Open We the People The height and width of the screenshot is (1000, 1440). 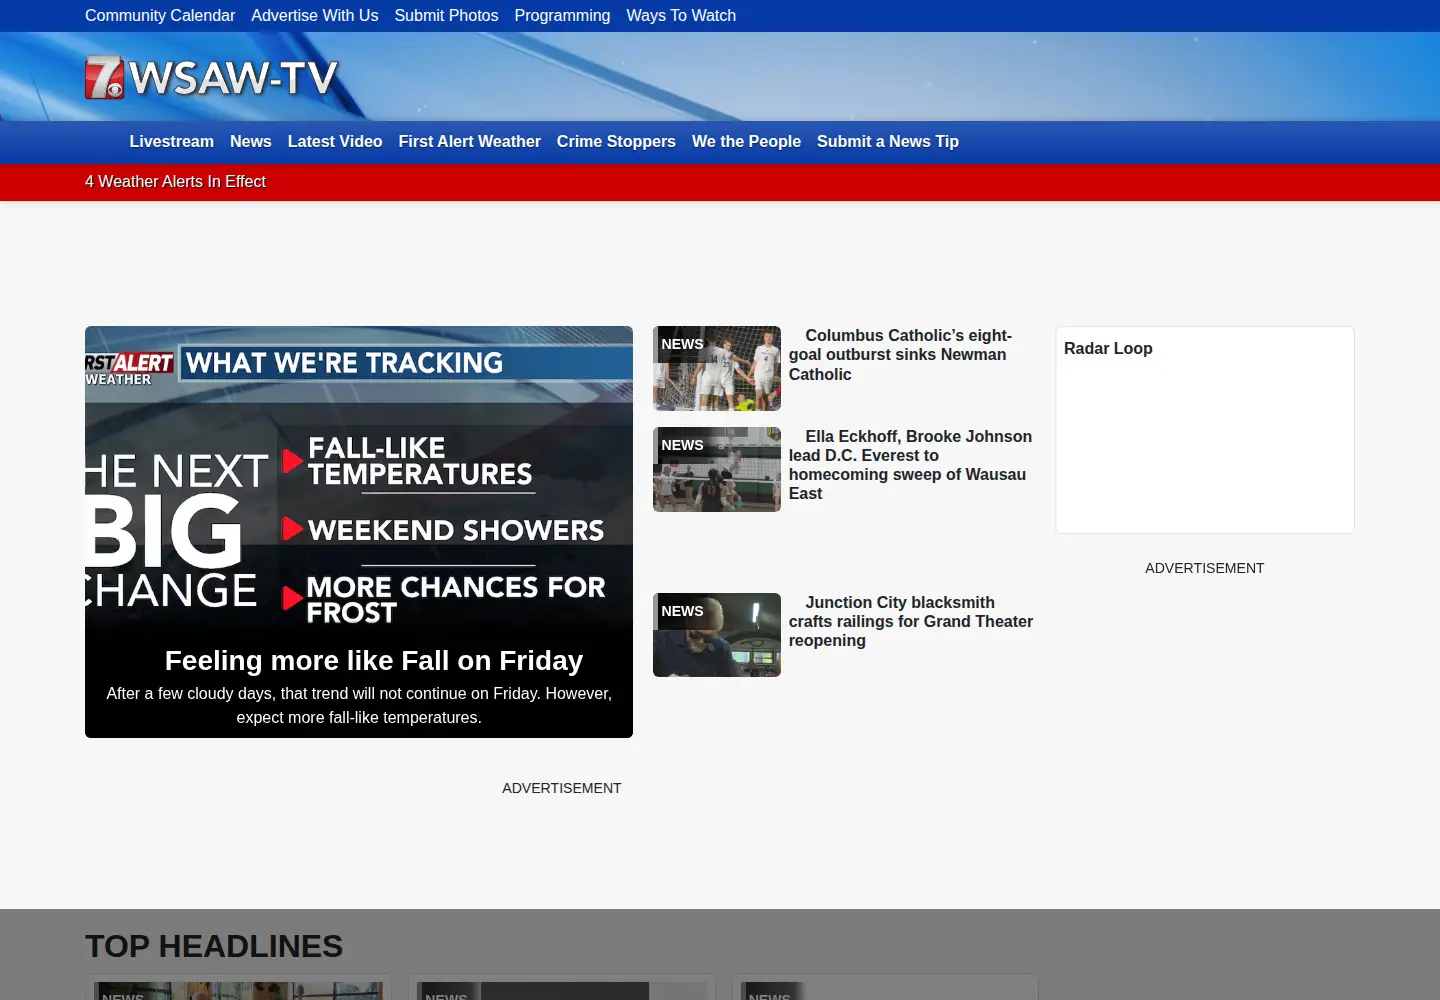(746, 142)
